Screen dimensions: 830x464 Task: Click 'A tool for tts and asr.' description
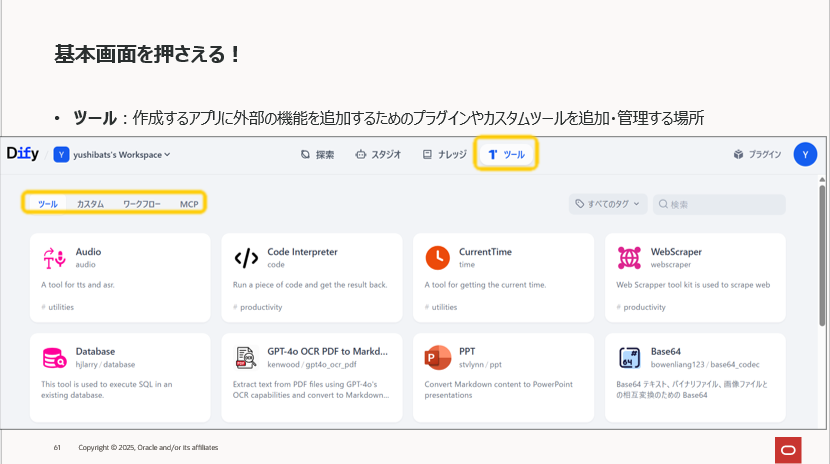[x=78, y=285]
